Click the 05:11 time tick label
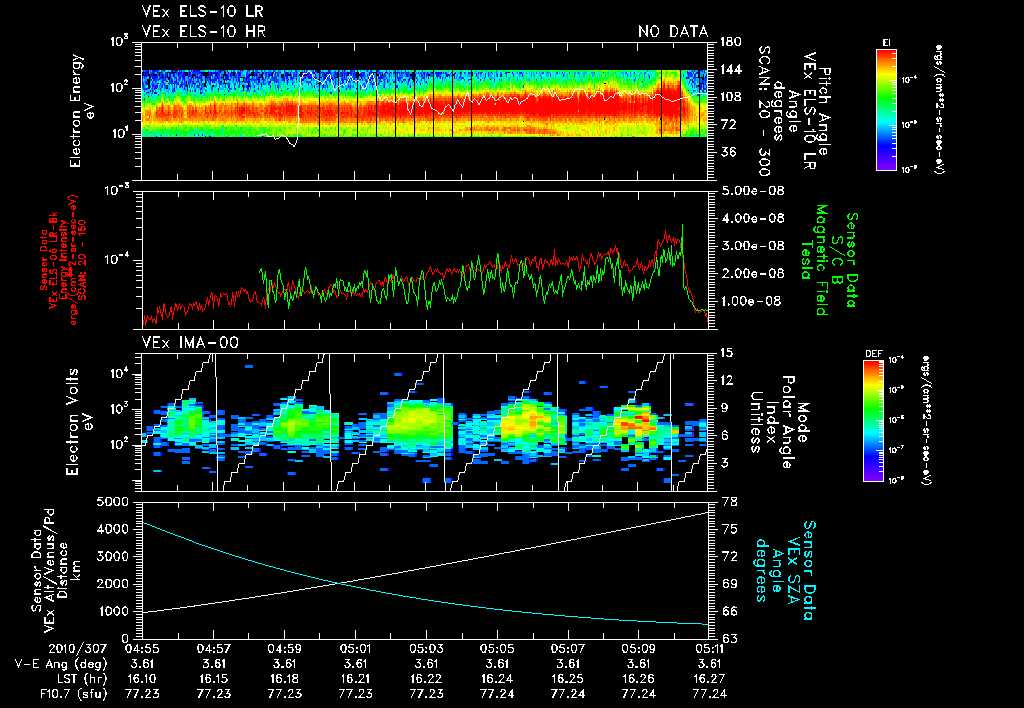1024x708 pixels. click(709, 649)
